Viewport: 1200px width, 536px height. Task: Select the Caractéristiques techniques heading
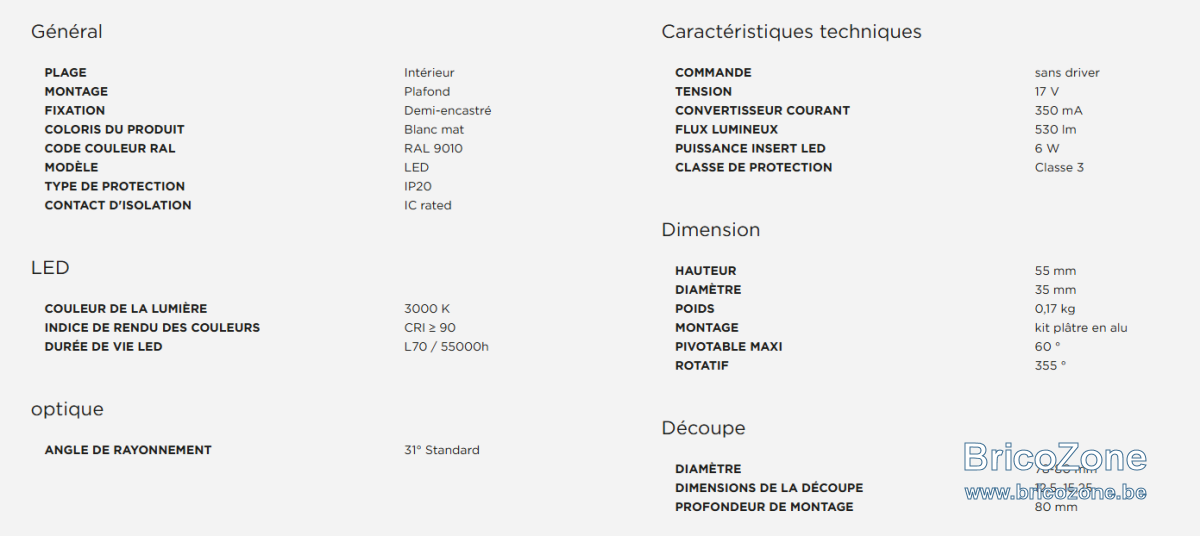[x=791, y=32]
